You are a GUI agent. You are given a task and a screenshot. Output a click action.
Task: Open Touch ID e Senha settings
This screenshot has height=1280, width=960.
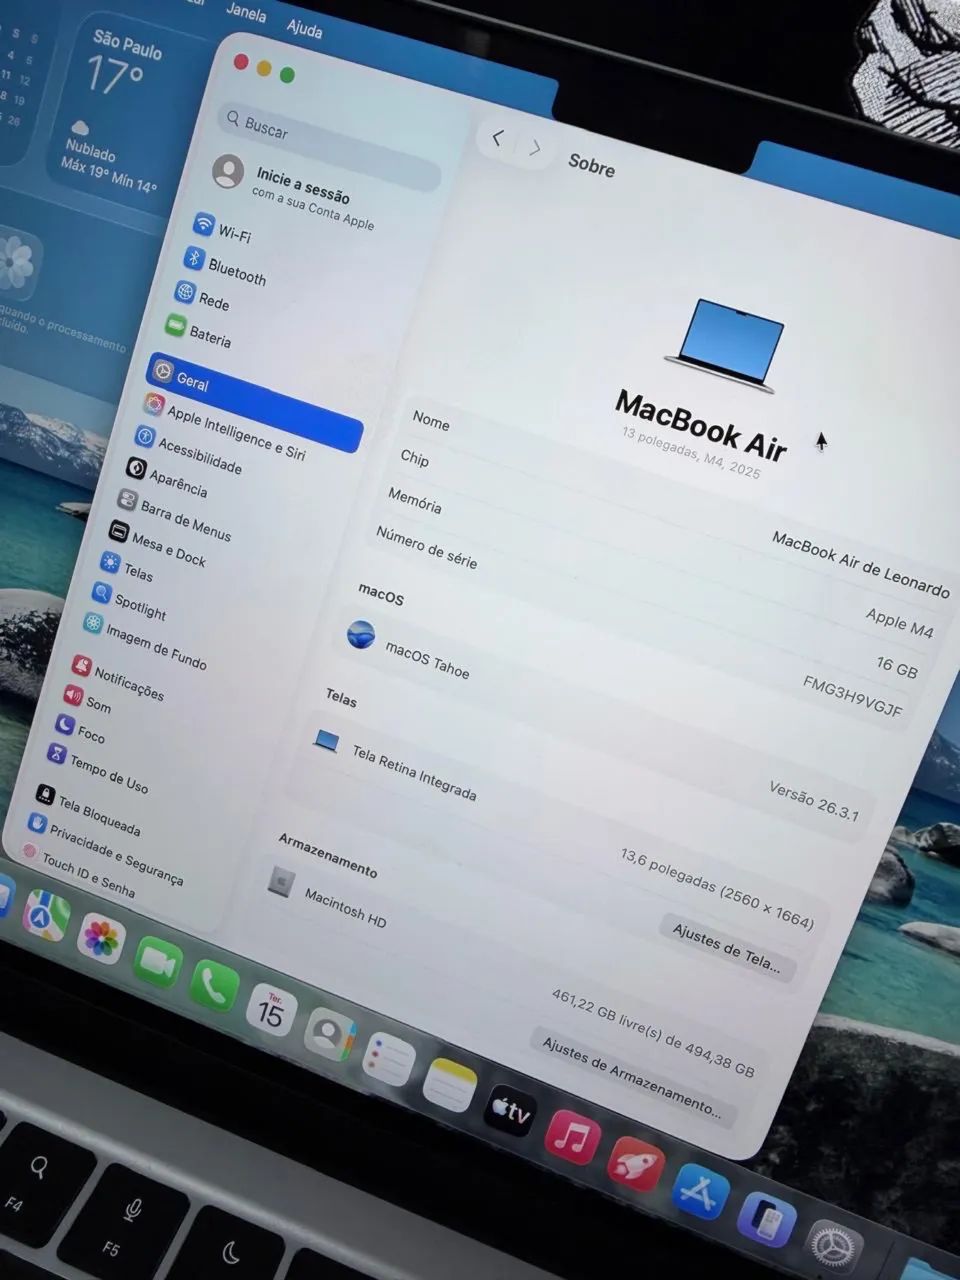pos(78,871)
